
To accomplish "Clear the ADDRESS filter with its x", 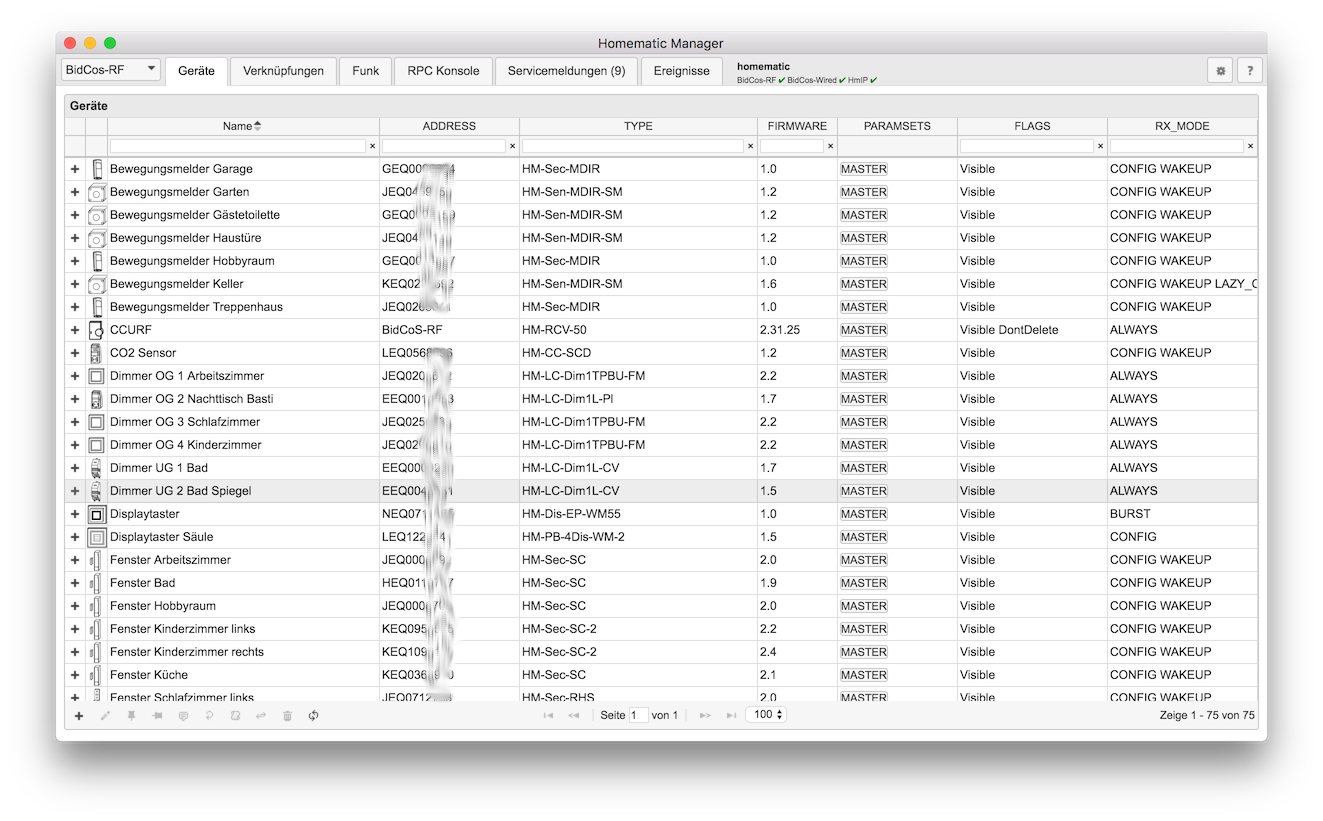I will (x=513, y=146).
